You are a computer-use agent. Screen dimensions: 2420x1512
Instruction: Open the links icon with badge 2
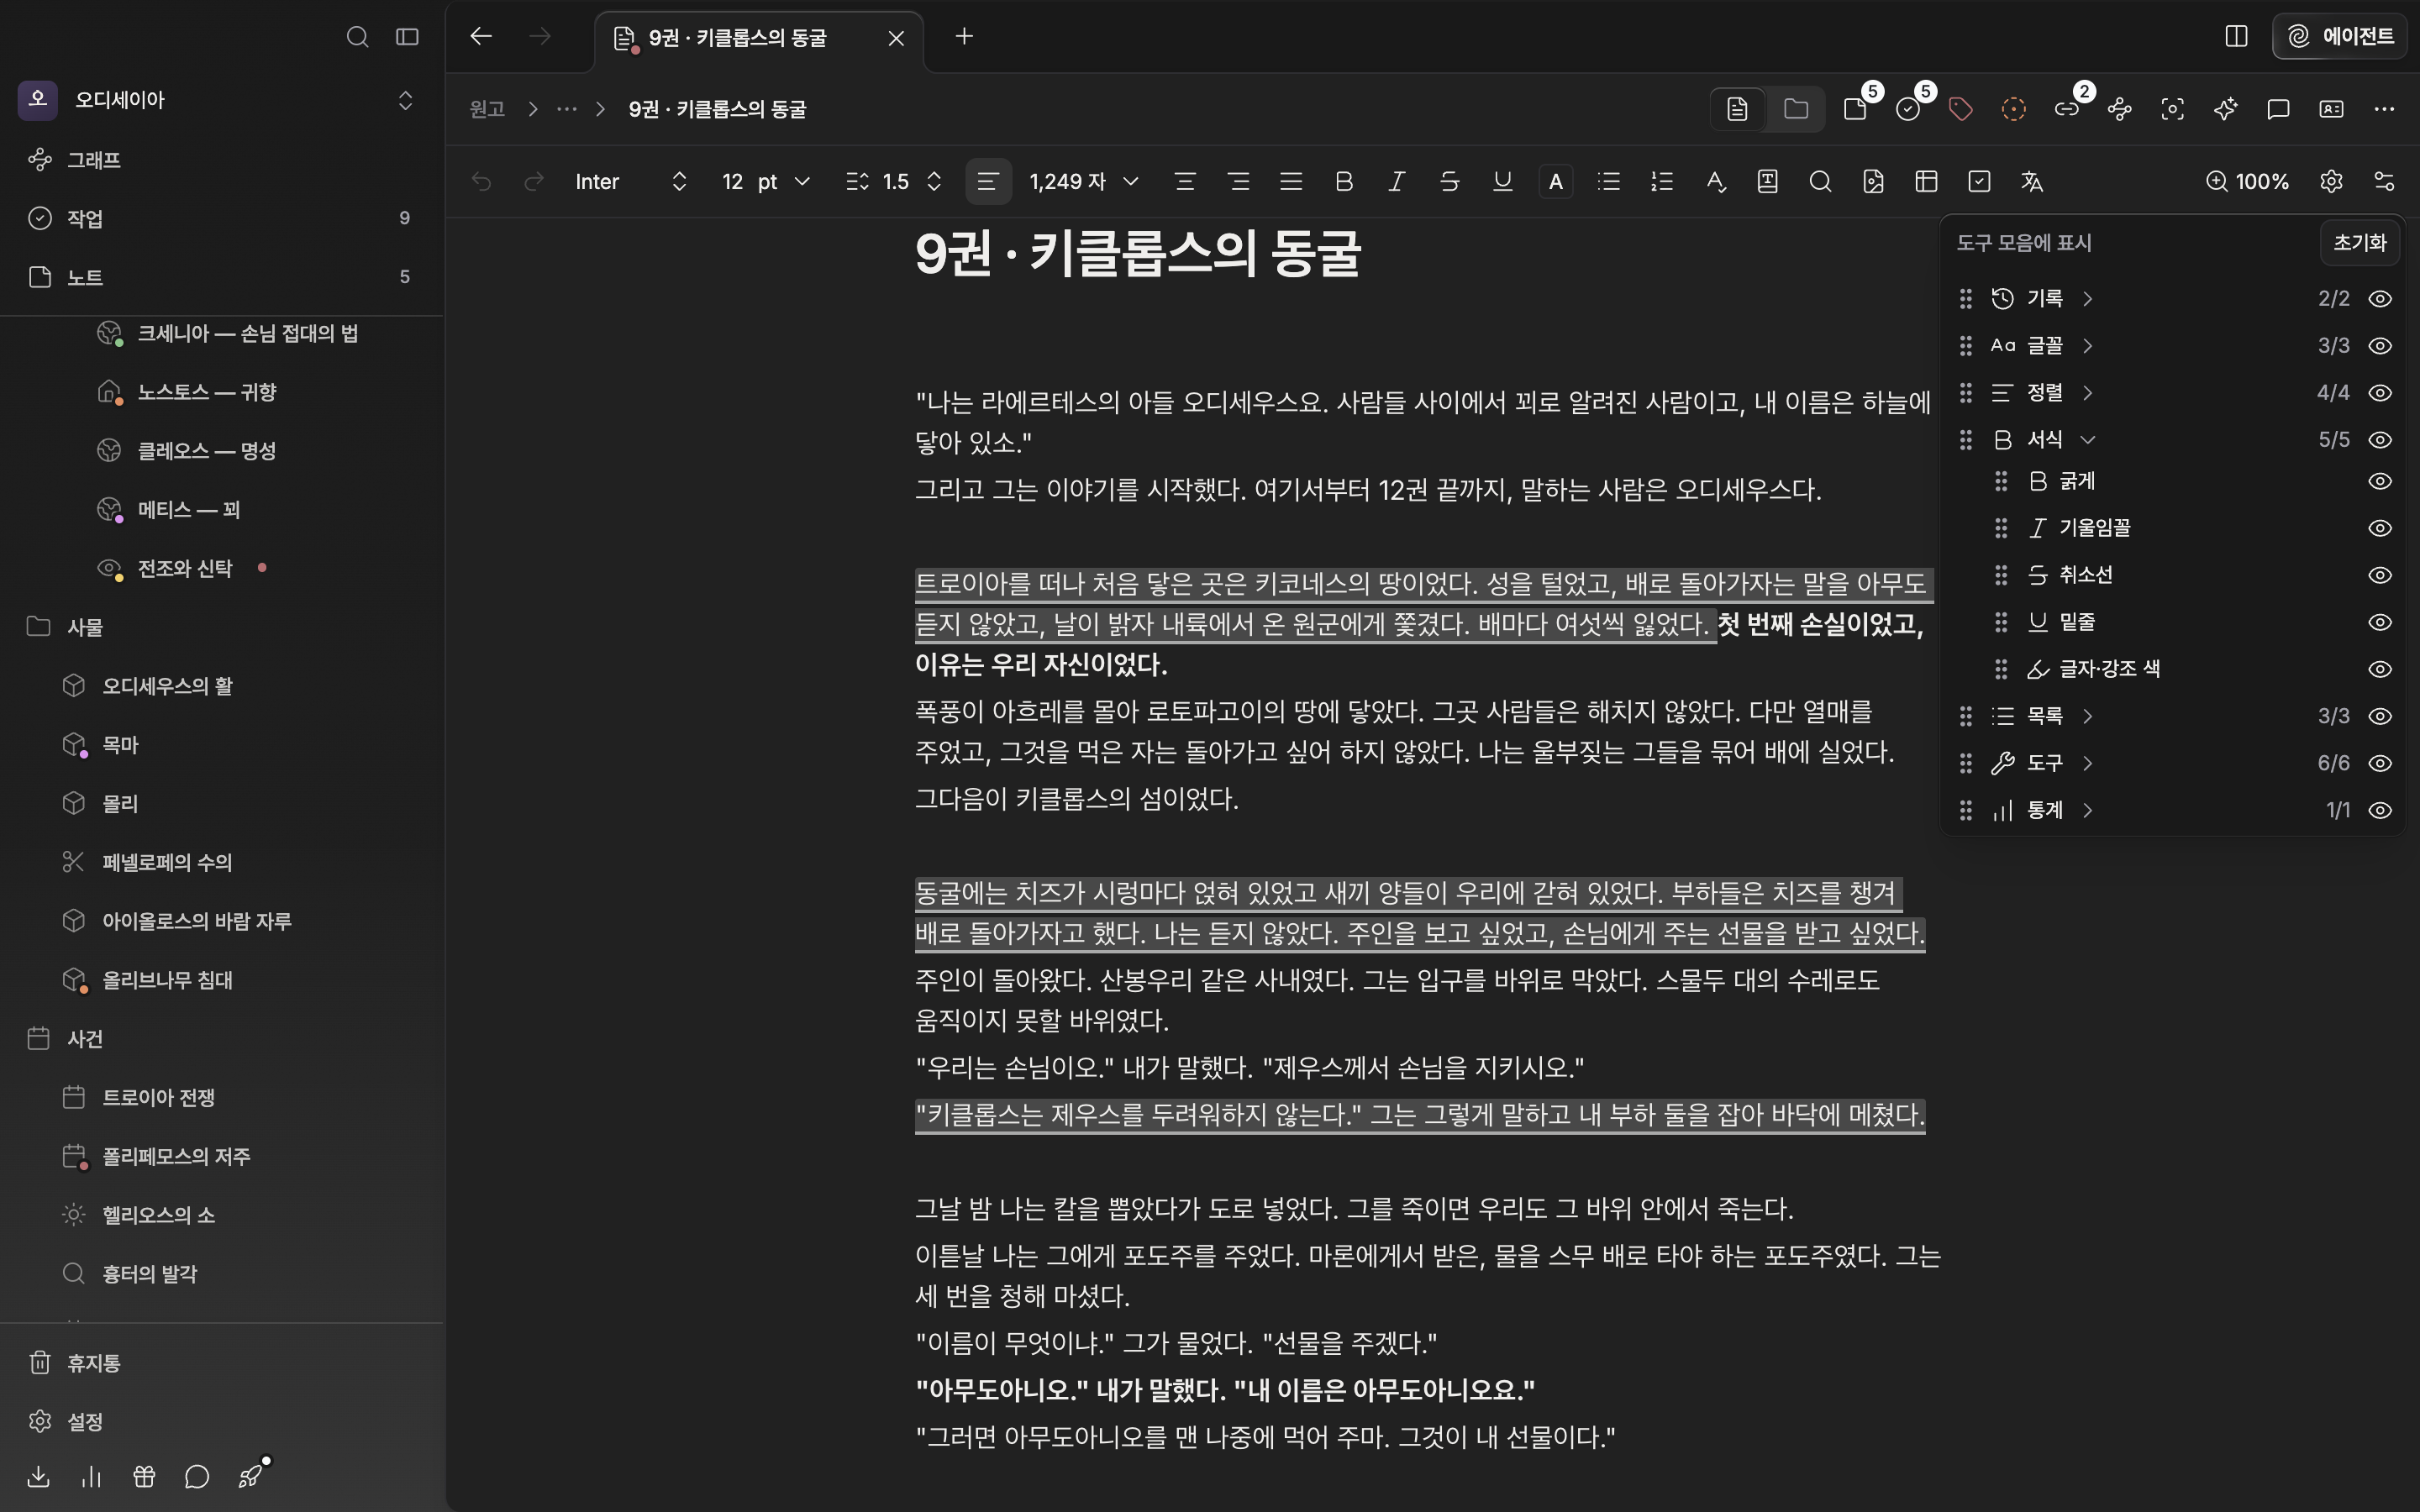tap(2067, 109)
